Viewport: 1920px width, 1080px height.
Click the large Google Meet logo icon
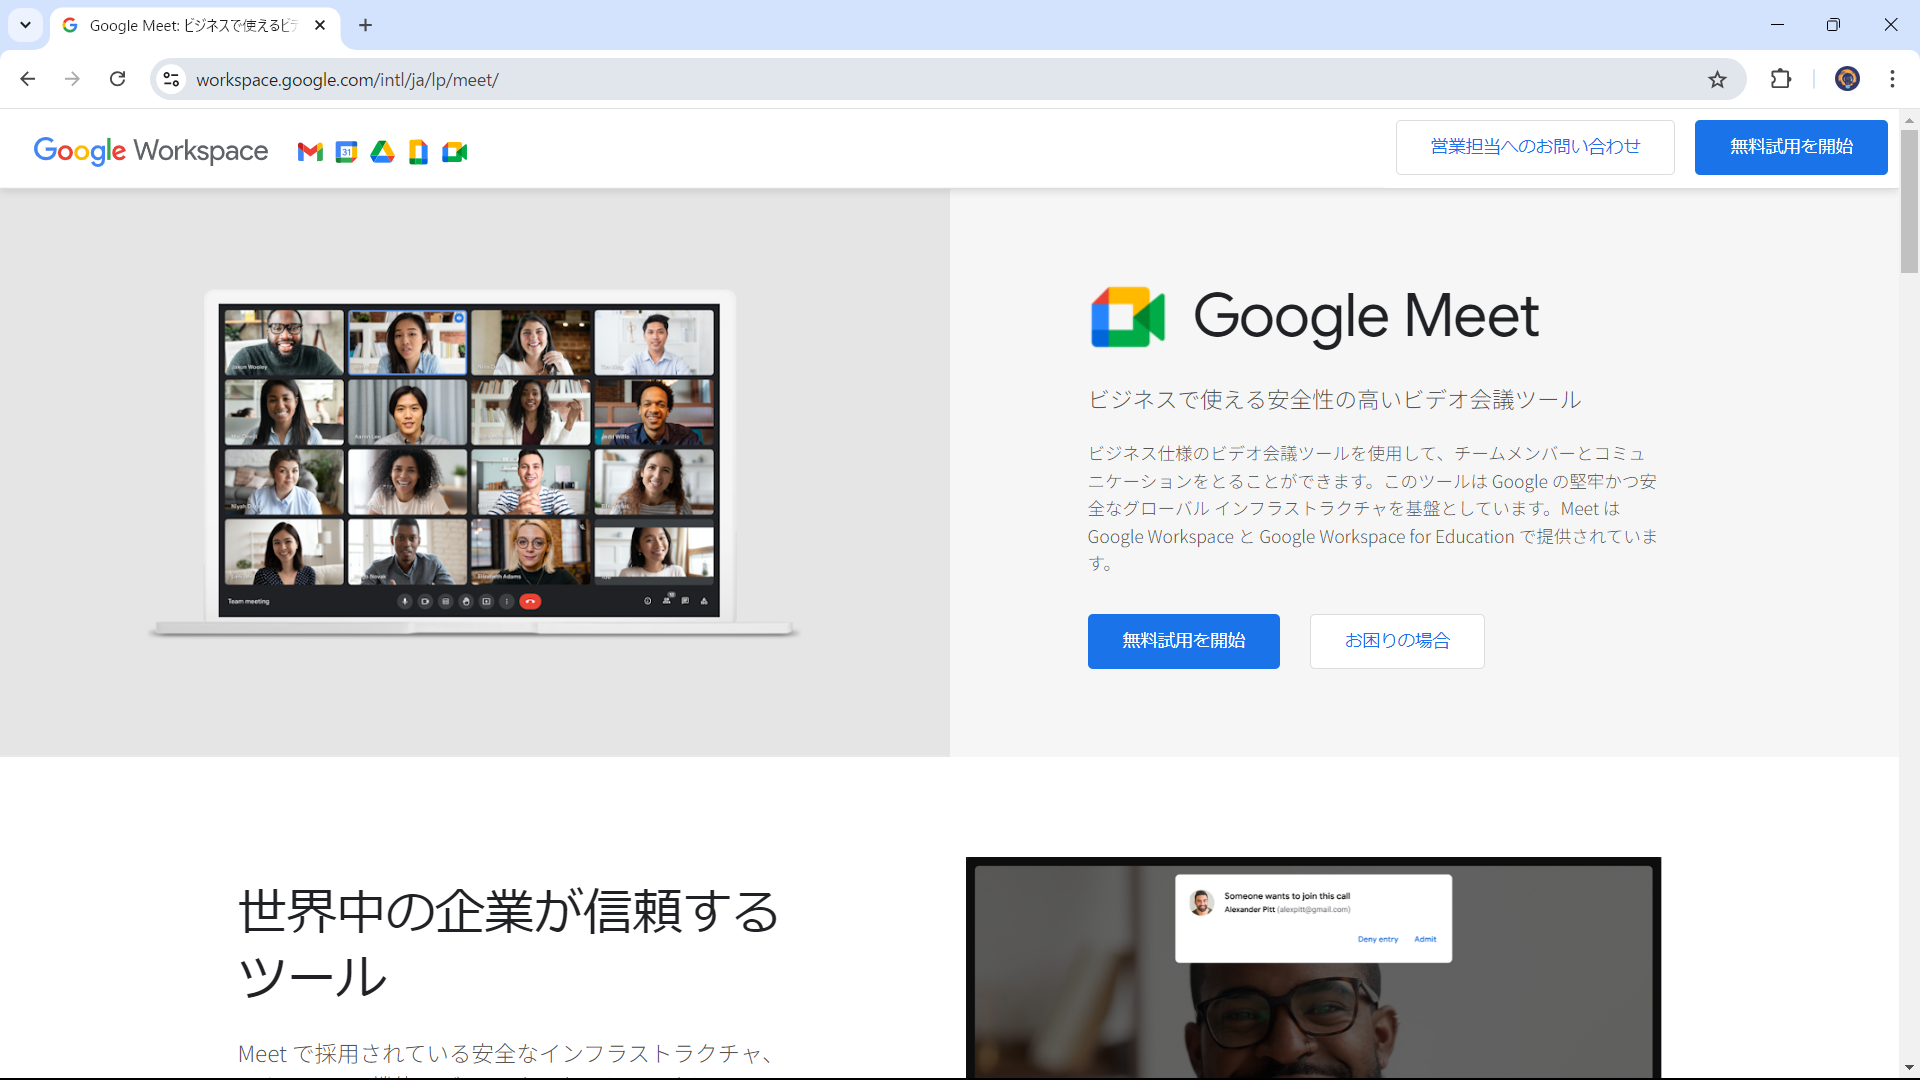[x=1128, y=317]
